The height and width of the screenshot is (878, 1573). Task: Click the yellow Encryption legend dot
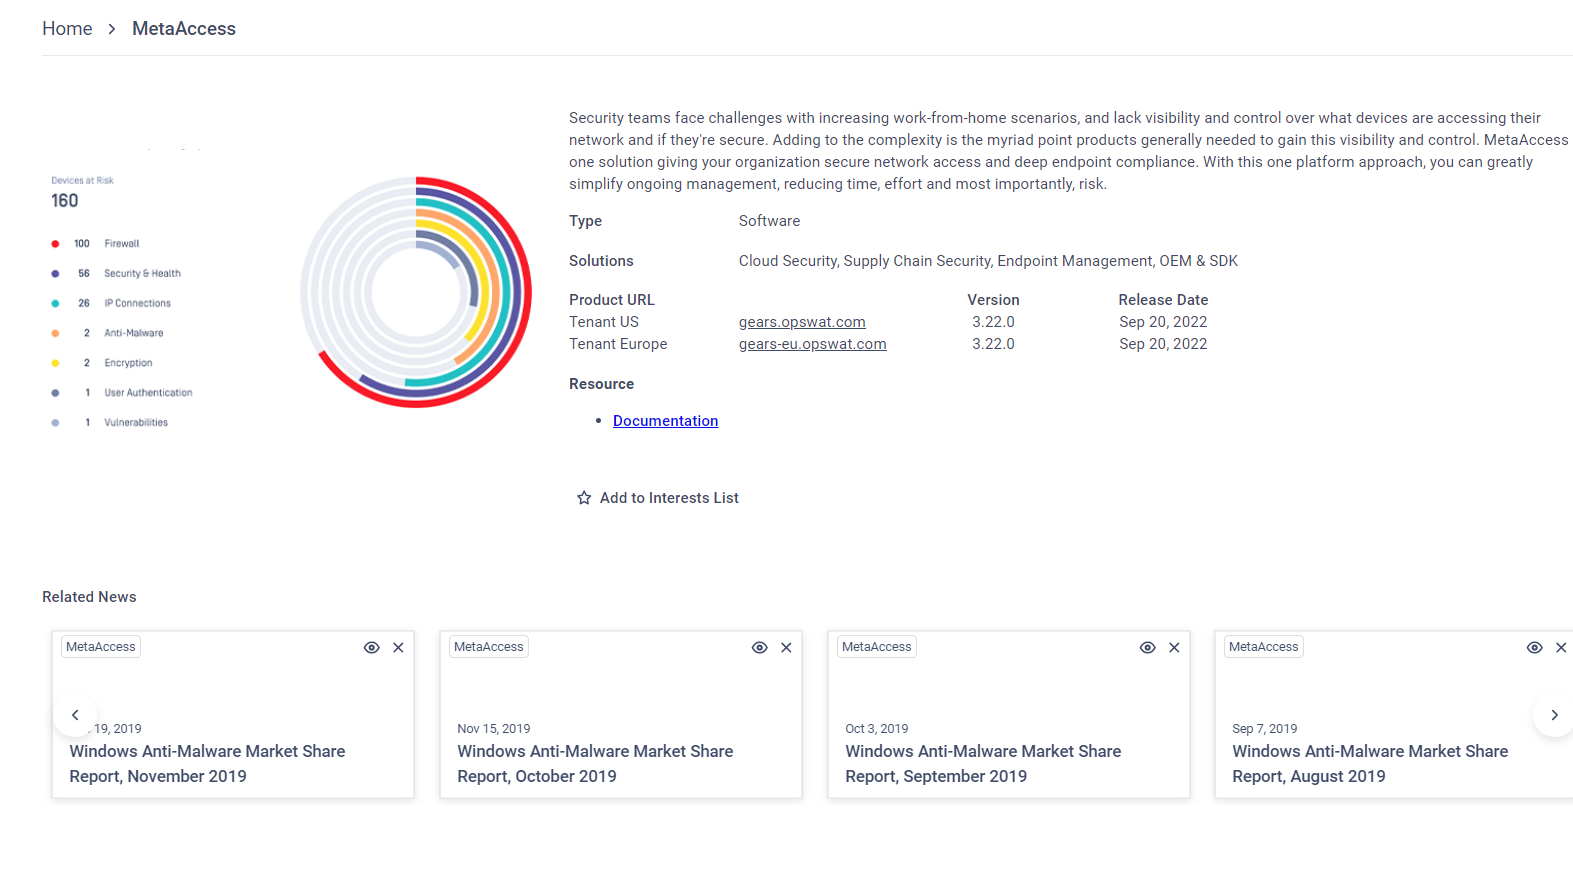(55, 364)
